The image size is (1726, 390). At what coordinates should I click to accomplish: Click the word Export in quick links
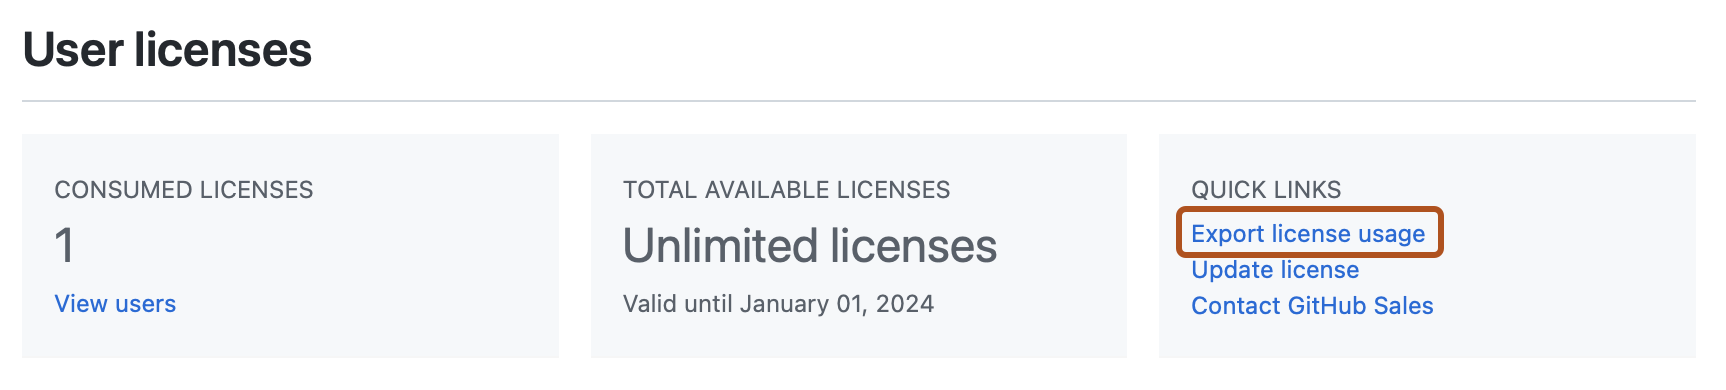[1228, 234]
